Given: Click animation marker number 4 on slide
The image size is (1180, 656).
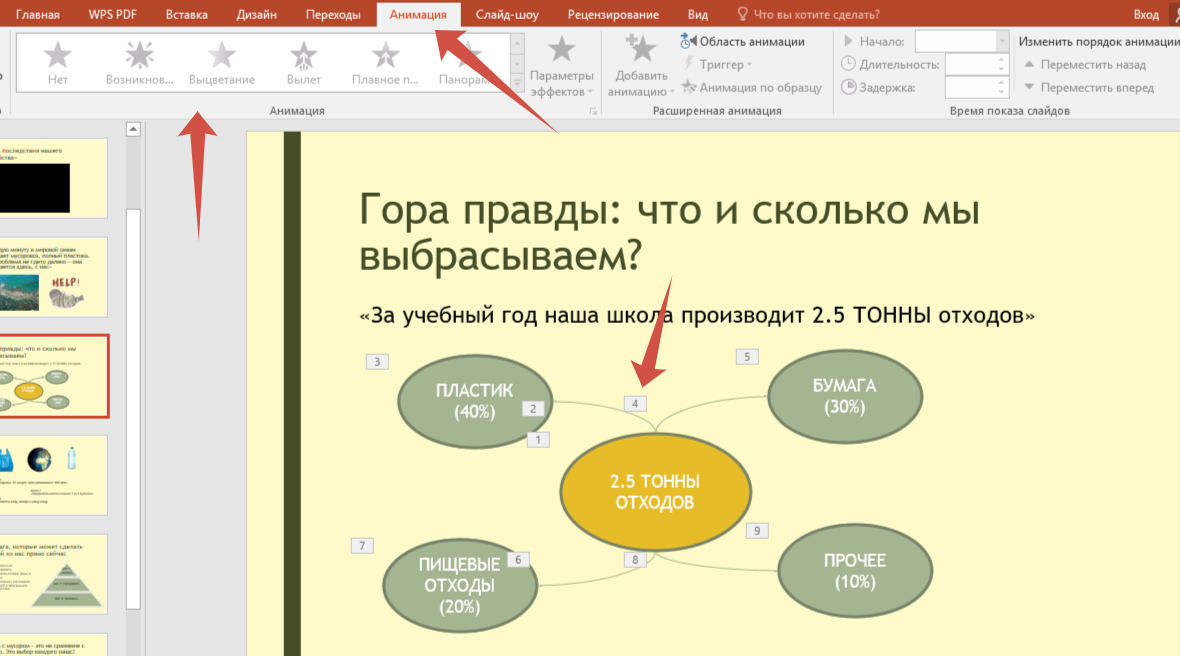Looking at the screenshot, I should (x=635, y=404).
